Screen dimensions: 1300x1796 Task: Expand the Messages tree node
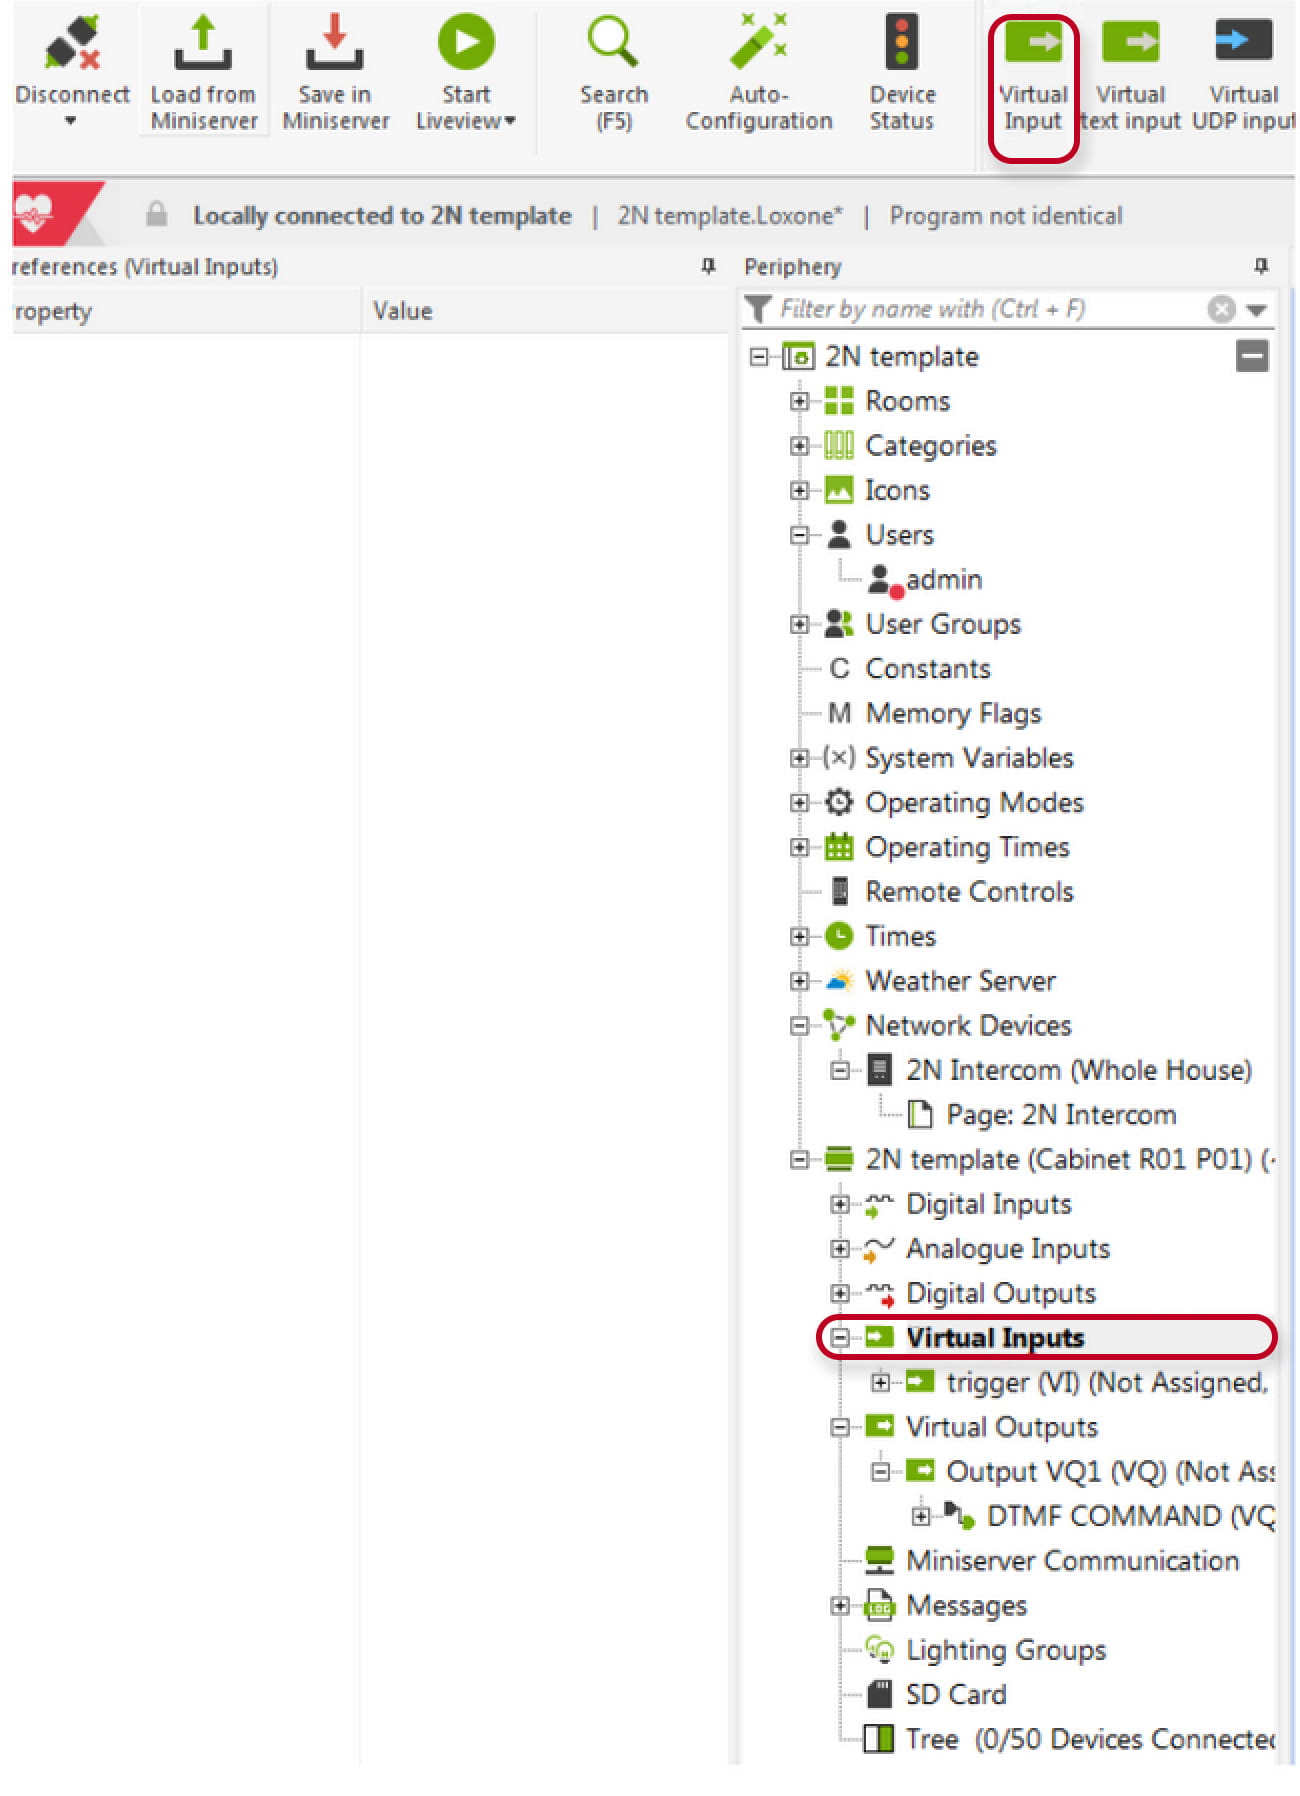point(839,1605)
